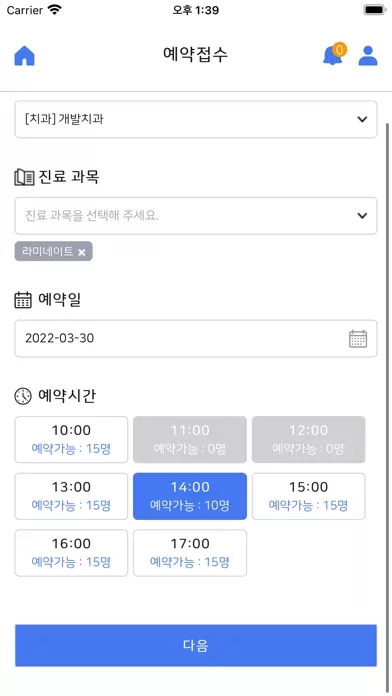The image size is (392, 696).
Task: Expand the [치과] 개발치과 clinic dropdown
Action: tap(196, 119)
